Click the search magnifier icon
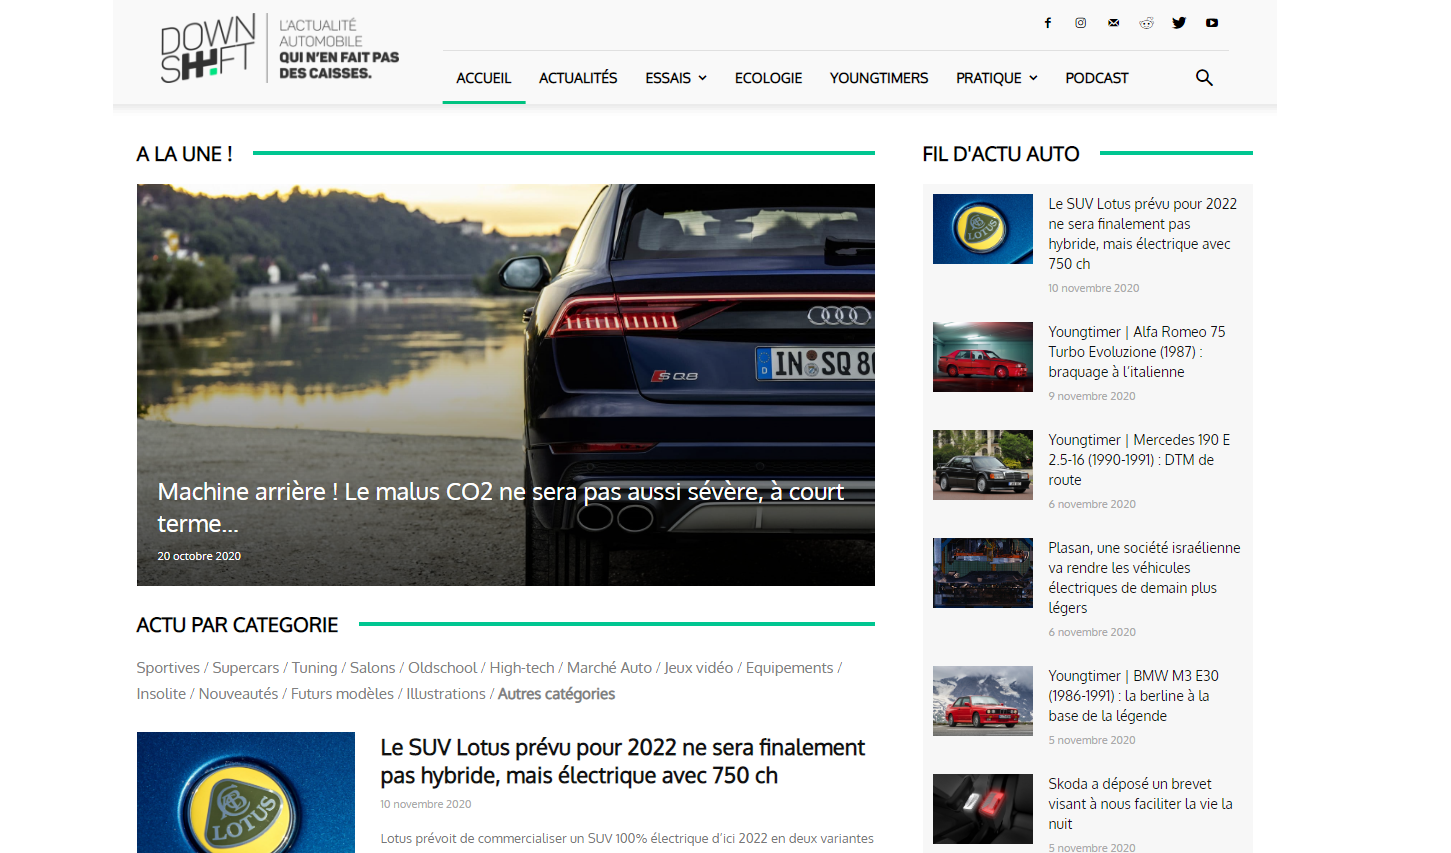The width and height of the screenshot is (1451, 853). [1204, 78]
